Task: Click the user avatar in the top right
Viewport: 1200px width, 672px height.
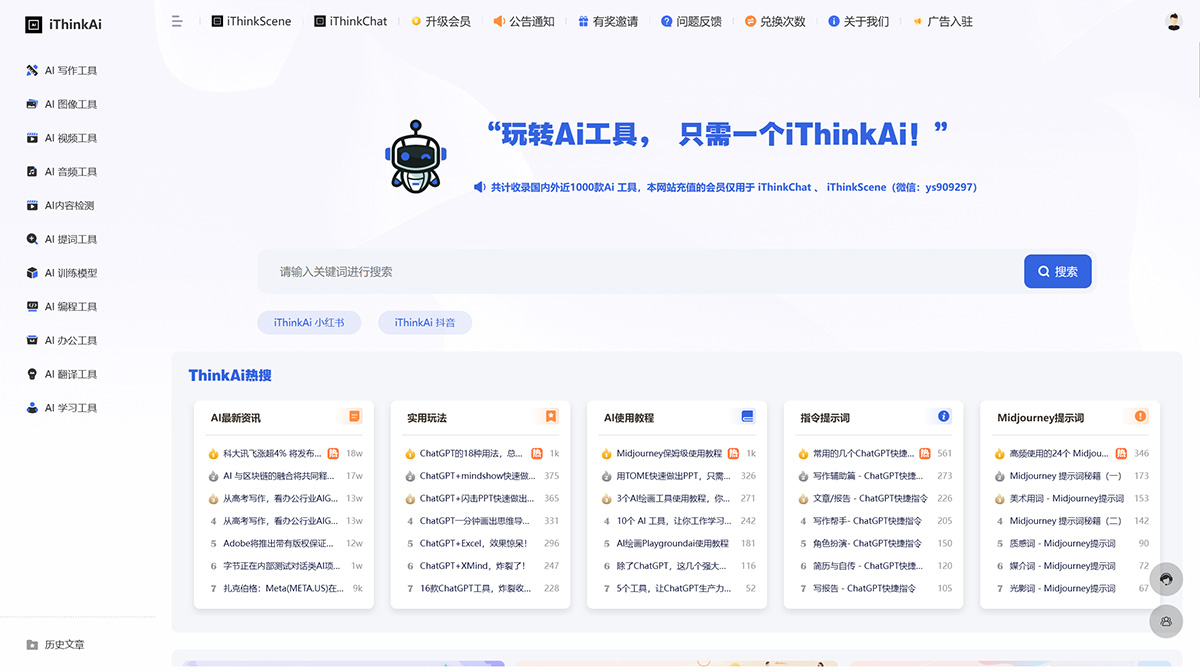Action: pos(1172,21)
